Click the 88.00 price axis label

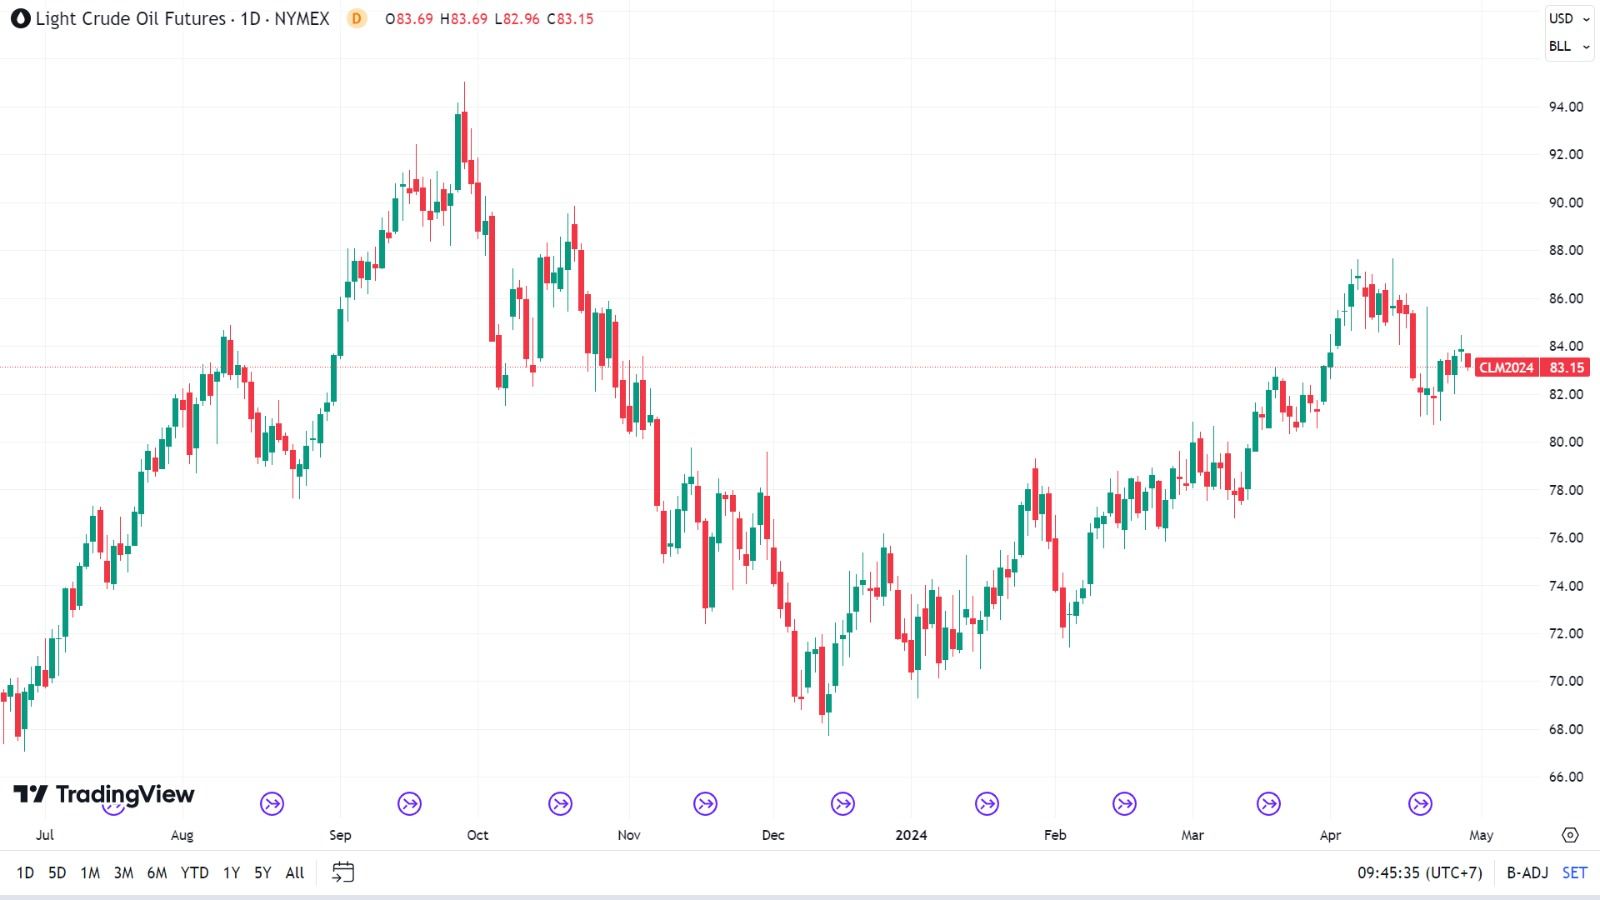pyautogui.click(x=1566, y=250)
